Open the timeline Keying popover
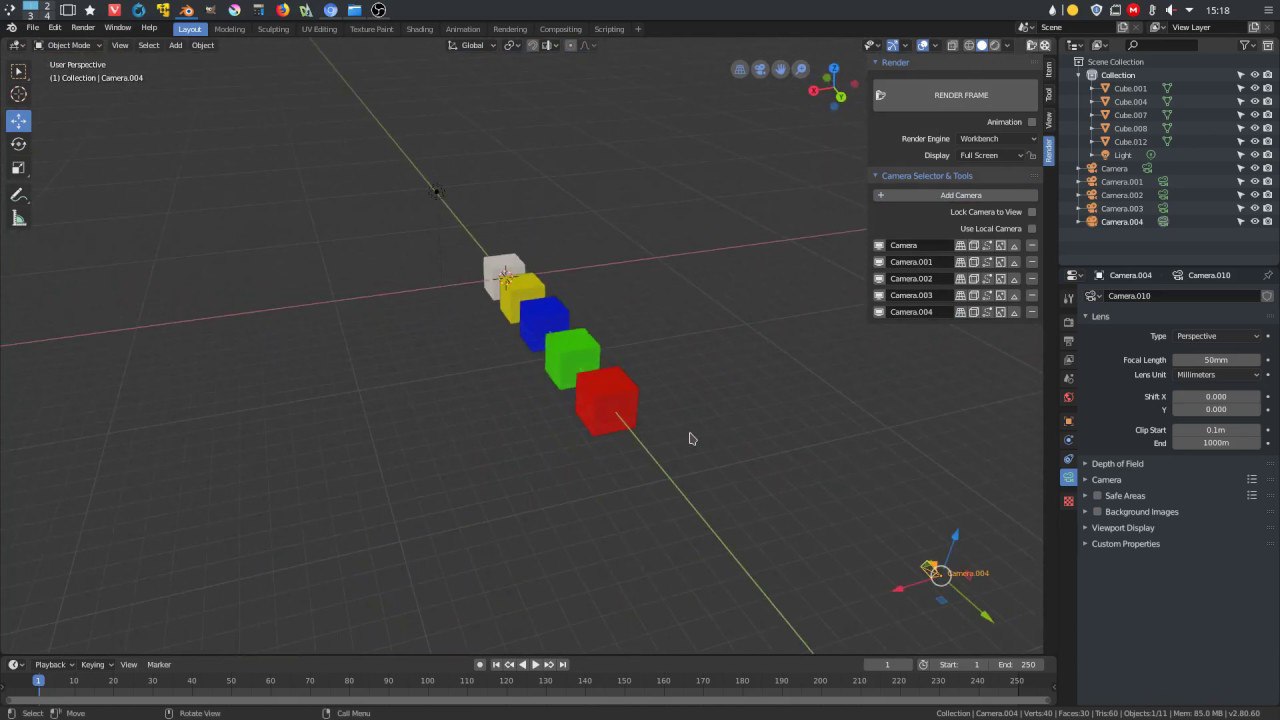The image size is (1280, 720). (x=96, y=665)
